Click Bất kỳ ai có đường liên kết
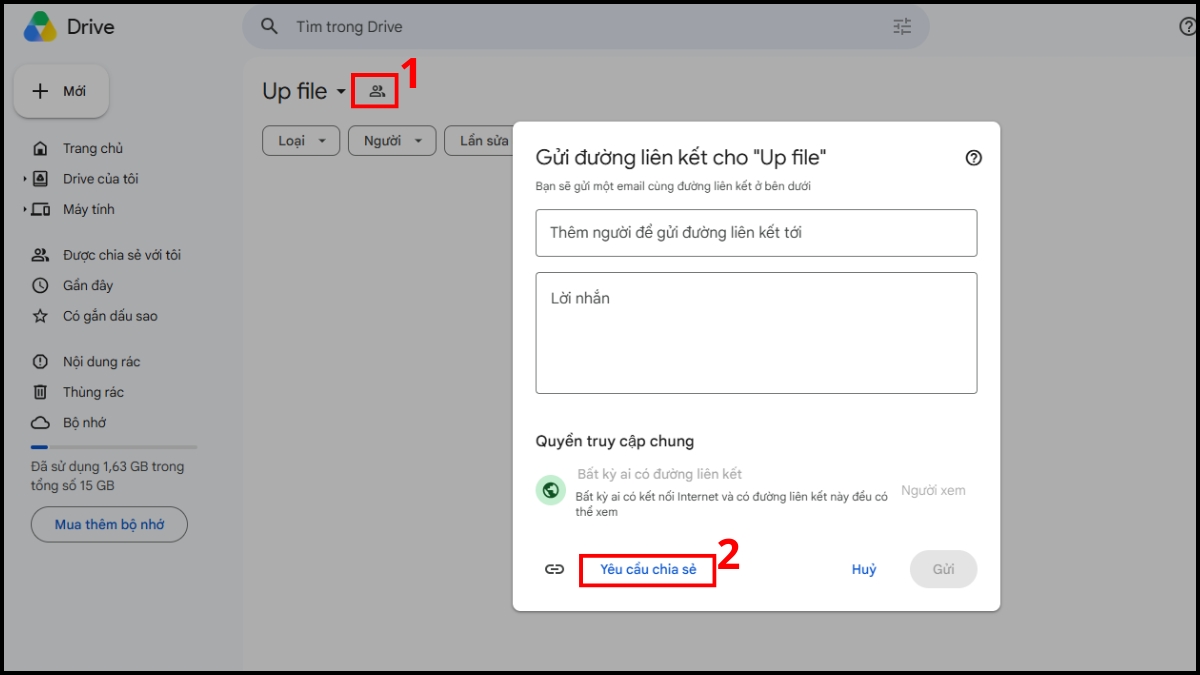The height and width of the screenshot is (675, 1200). coord(660,474)
